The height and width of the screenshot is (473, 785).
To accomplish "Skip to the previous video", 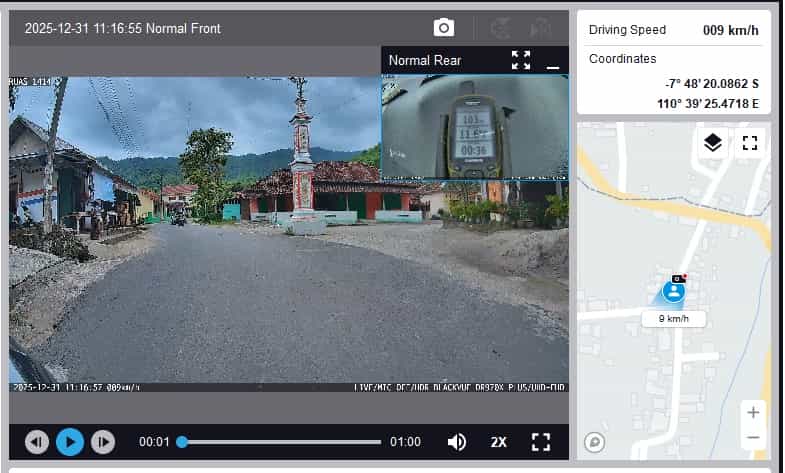I will 37,441.
